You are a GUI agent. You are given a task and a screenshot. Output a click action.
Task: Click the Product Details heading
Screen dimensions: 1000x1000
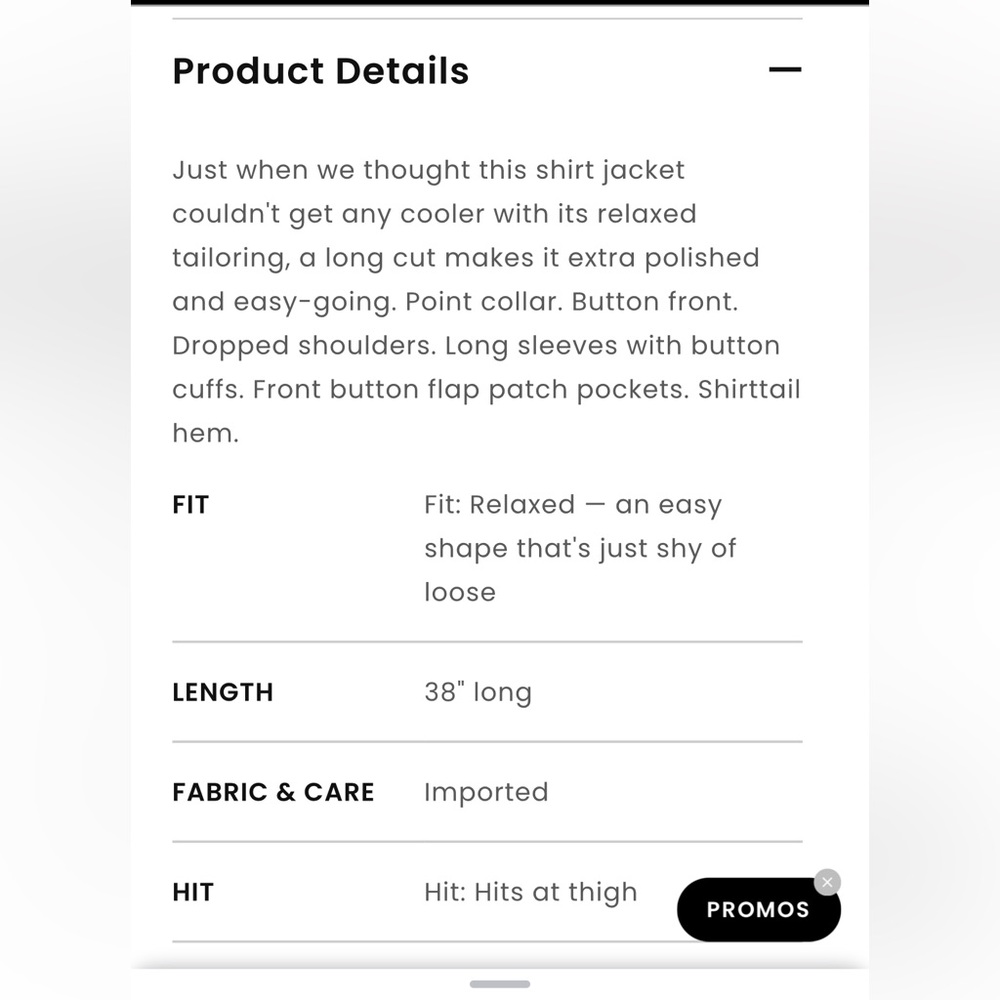pyautogui.click(x=320, y=71)
